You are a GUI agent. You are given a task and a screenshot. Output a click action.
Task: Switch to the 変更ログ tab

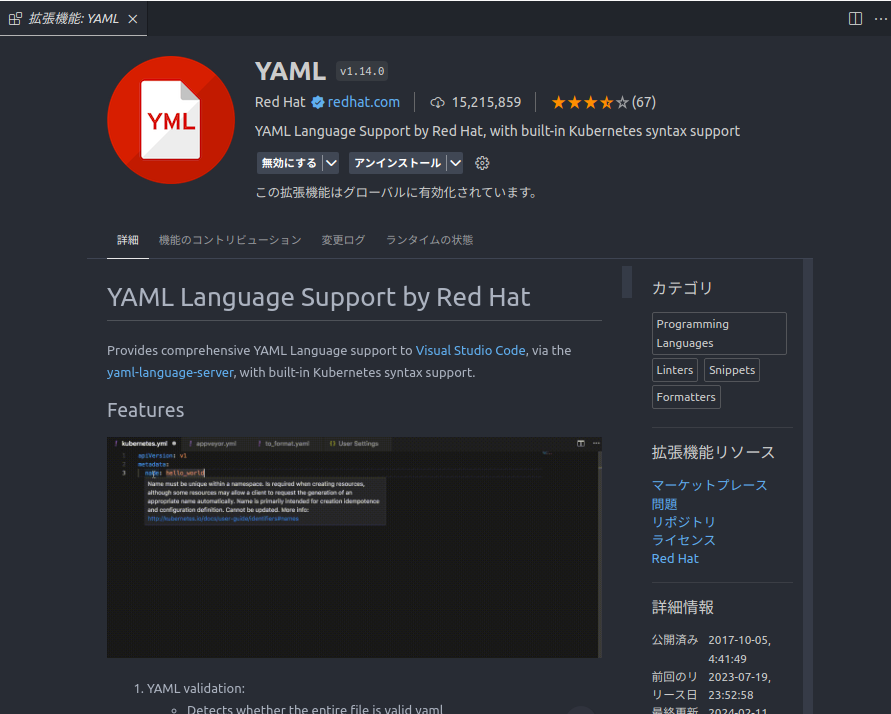[343, 240]
